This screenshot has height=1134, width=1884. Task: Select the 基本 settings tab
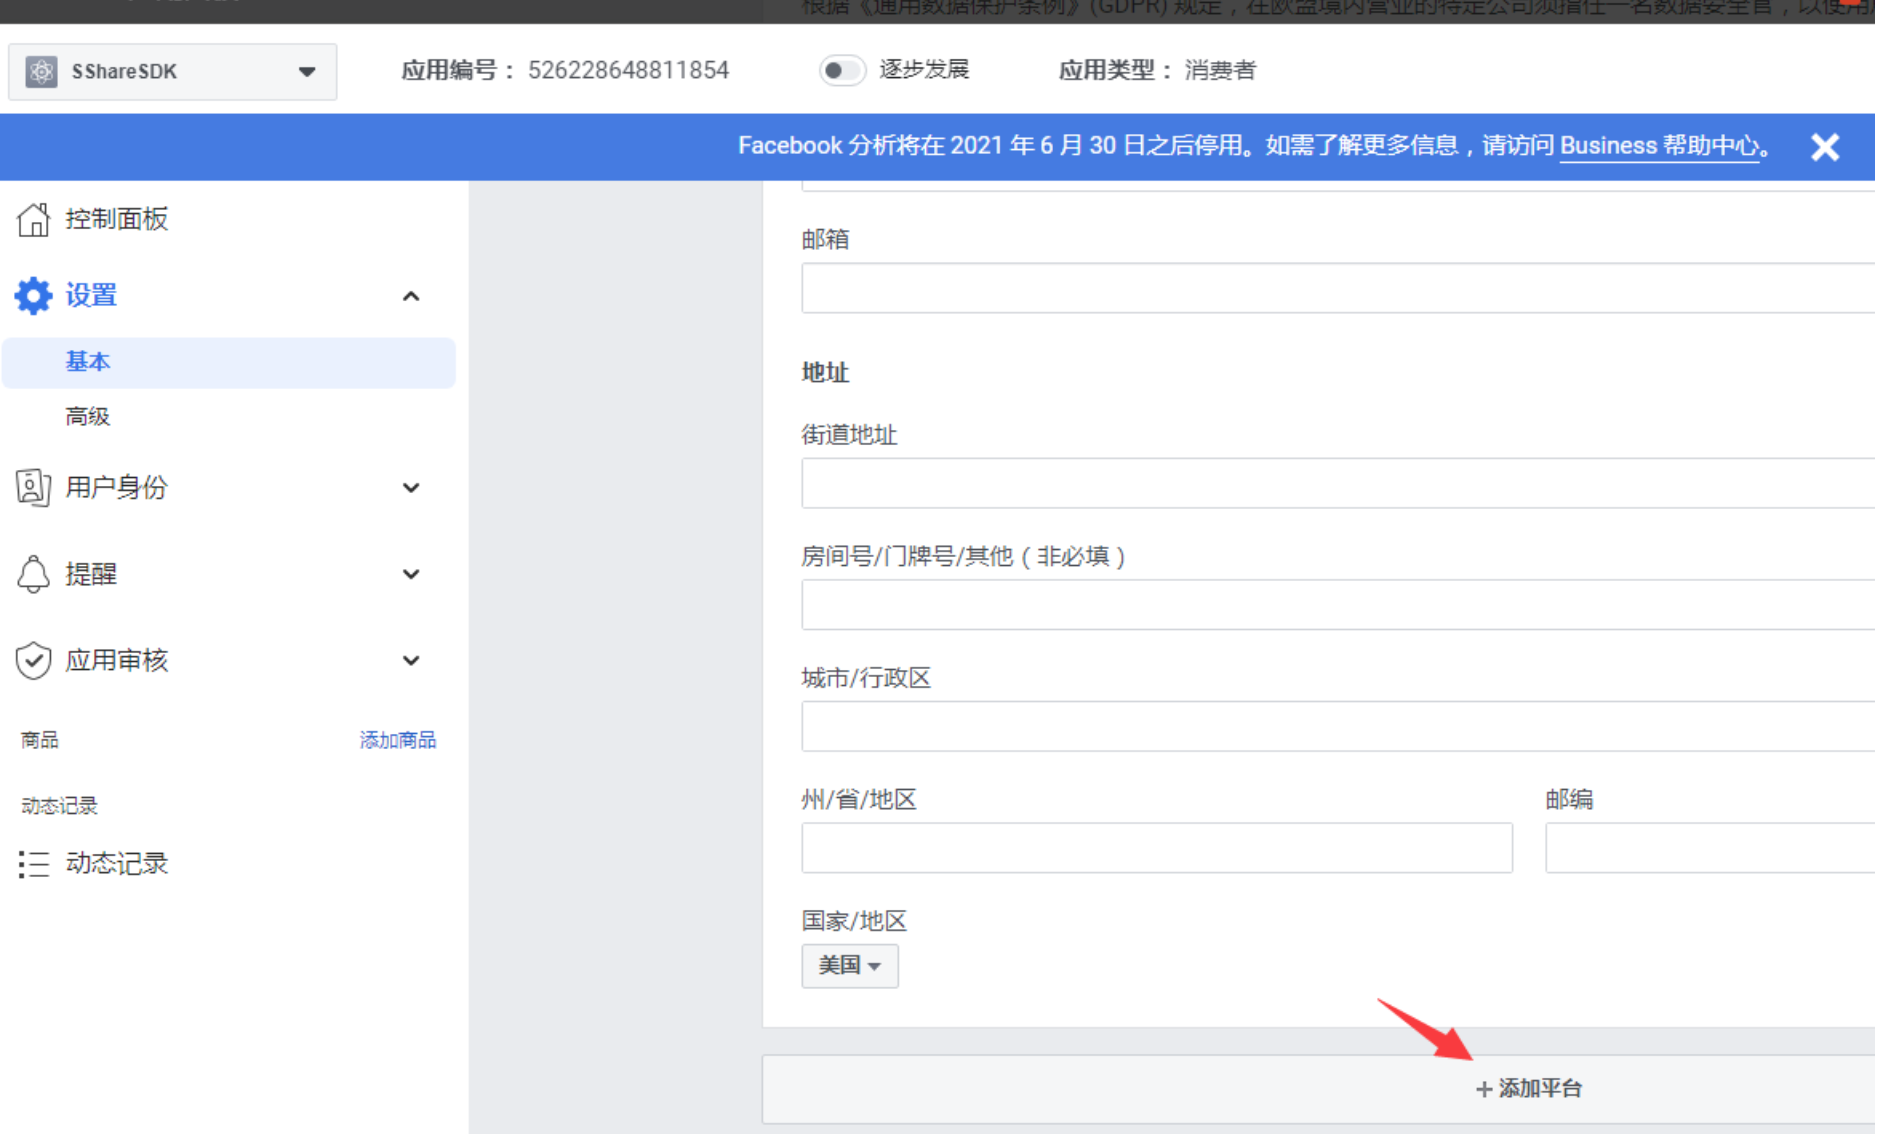click(88, 362)
